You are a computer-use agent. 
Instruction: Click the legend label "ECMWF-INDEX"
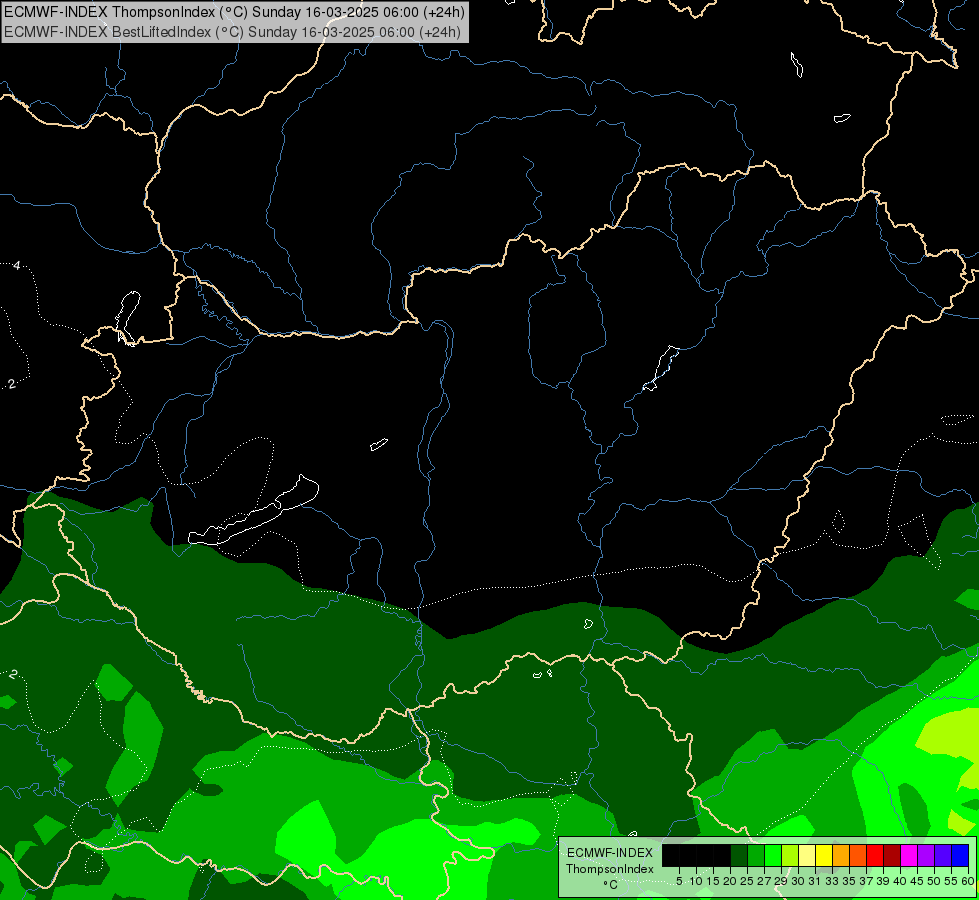click(x=610, y=853)
